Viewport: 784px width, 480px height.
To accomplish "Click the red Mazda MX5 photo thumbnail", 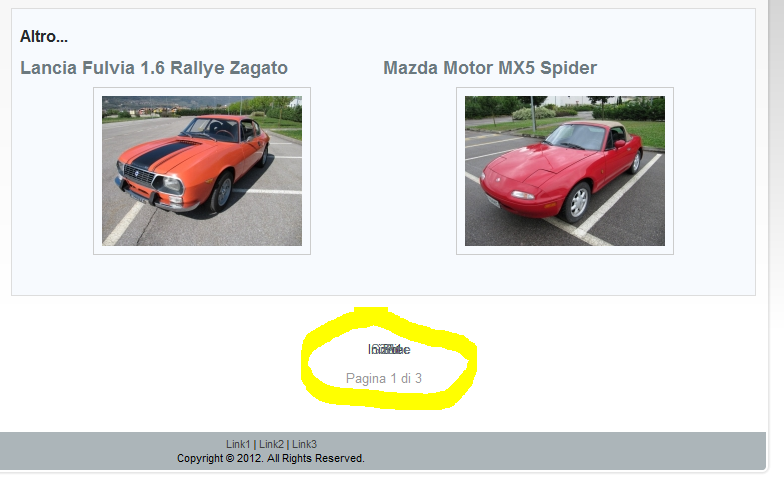I will (x=565, y=171).
